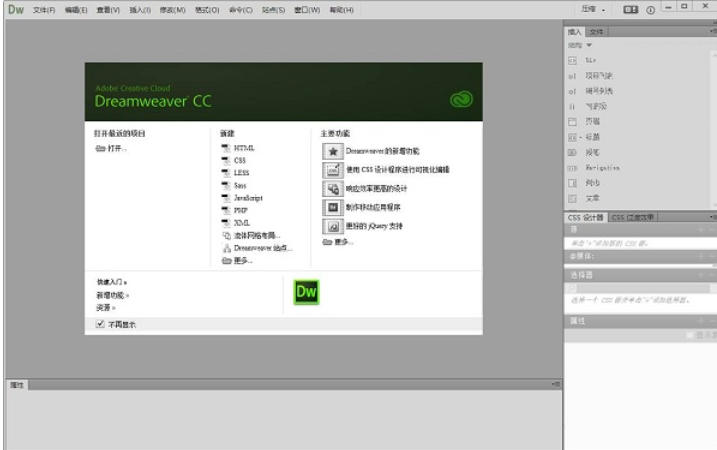Insert a 文章 article element
This screenshot has width=717, height=450.
point(583,198)
